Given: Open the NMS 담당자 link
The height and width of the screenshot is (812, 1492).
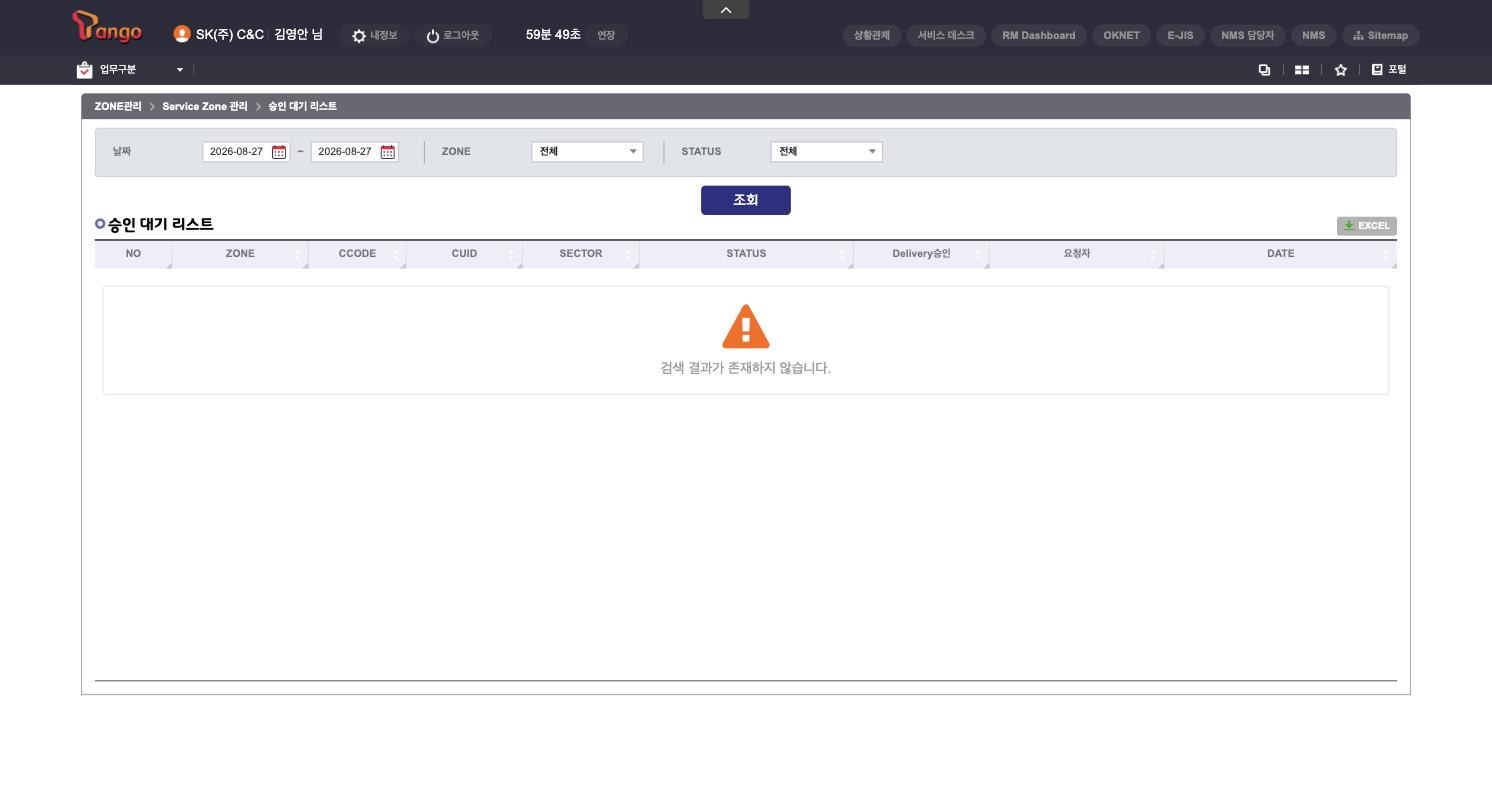Looking at the screenshot, I should click(1248, 36).
